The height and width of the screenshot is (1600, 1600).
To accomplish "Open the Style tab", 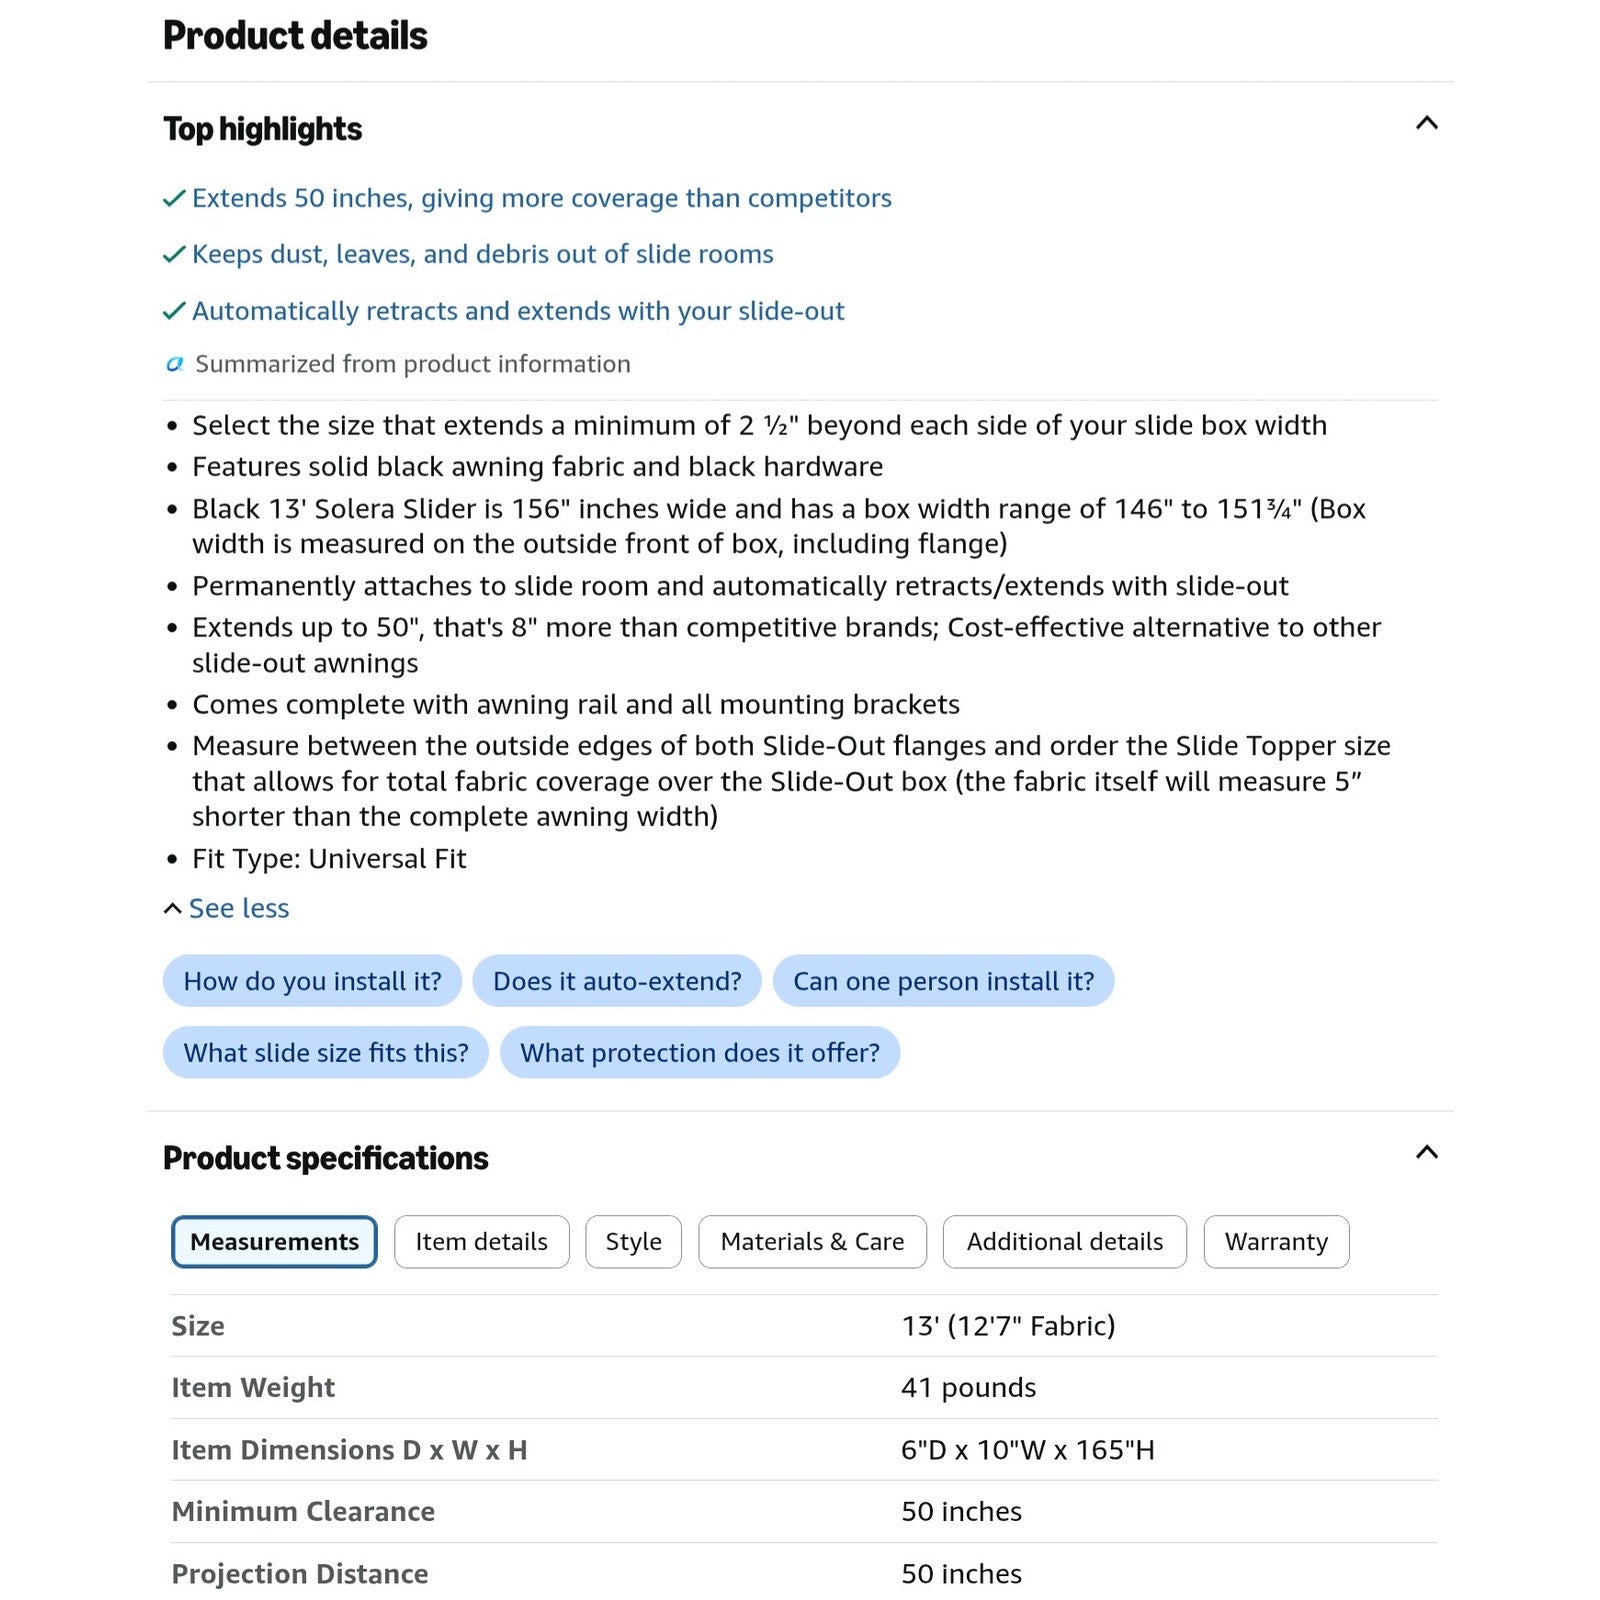I will click(x=633, y=1242).
